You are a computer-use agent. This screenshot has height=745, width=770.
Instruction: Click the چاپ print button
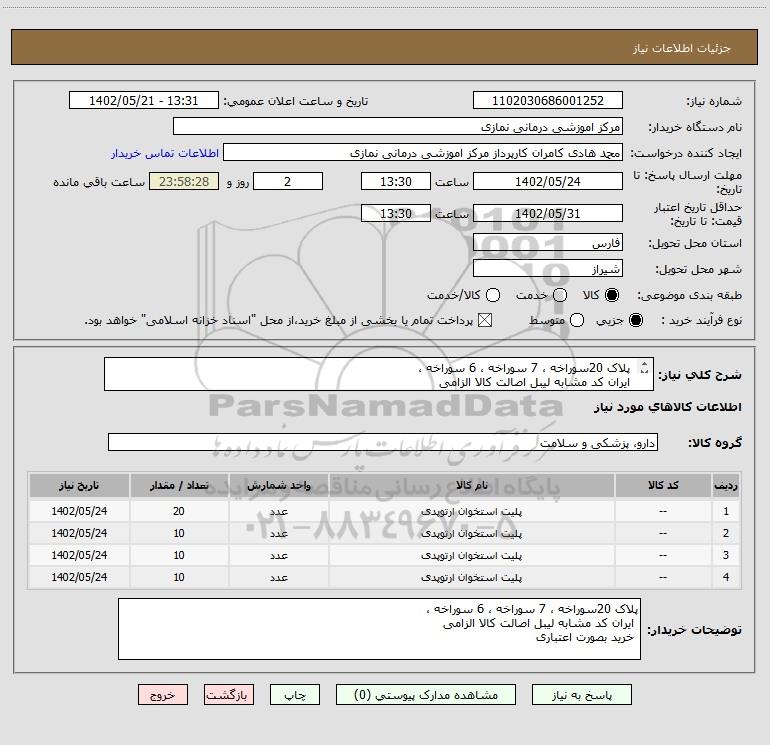(x=295, y=695)
